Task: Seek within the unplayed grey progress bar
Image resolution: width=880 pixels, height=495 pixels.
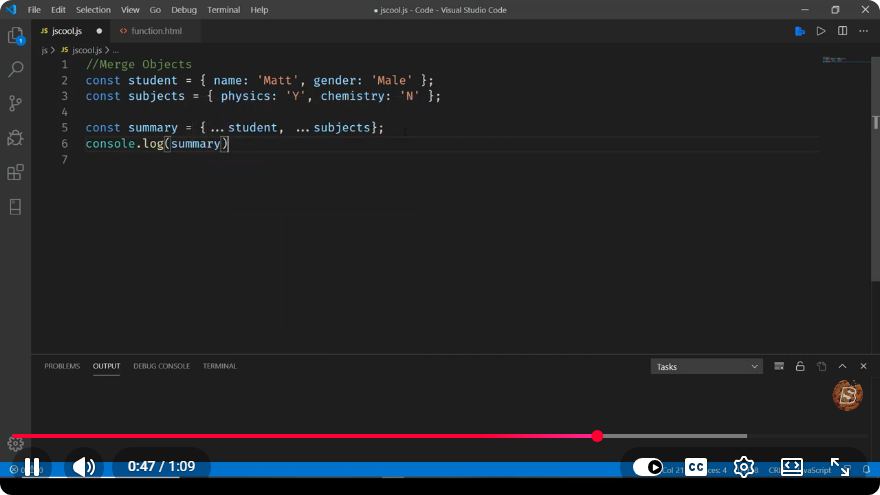Action: point(675,436)
